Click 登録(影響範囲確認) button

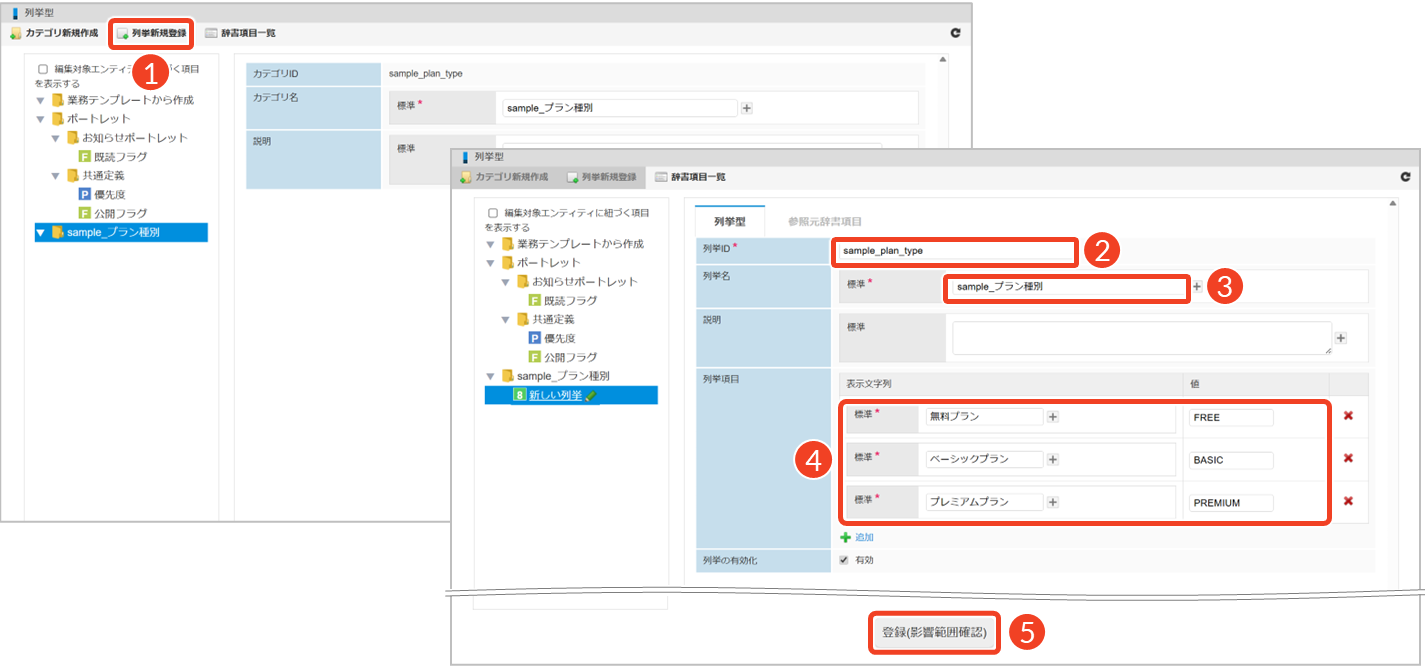(x=934, y=633)
